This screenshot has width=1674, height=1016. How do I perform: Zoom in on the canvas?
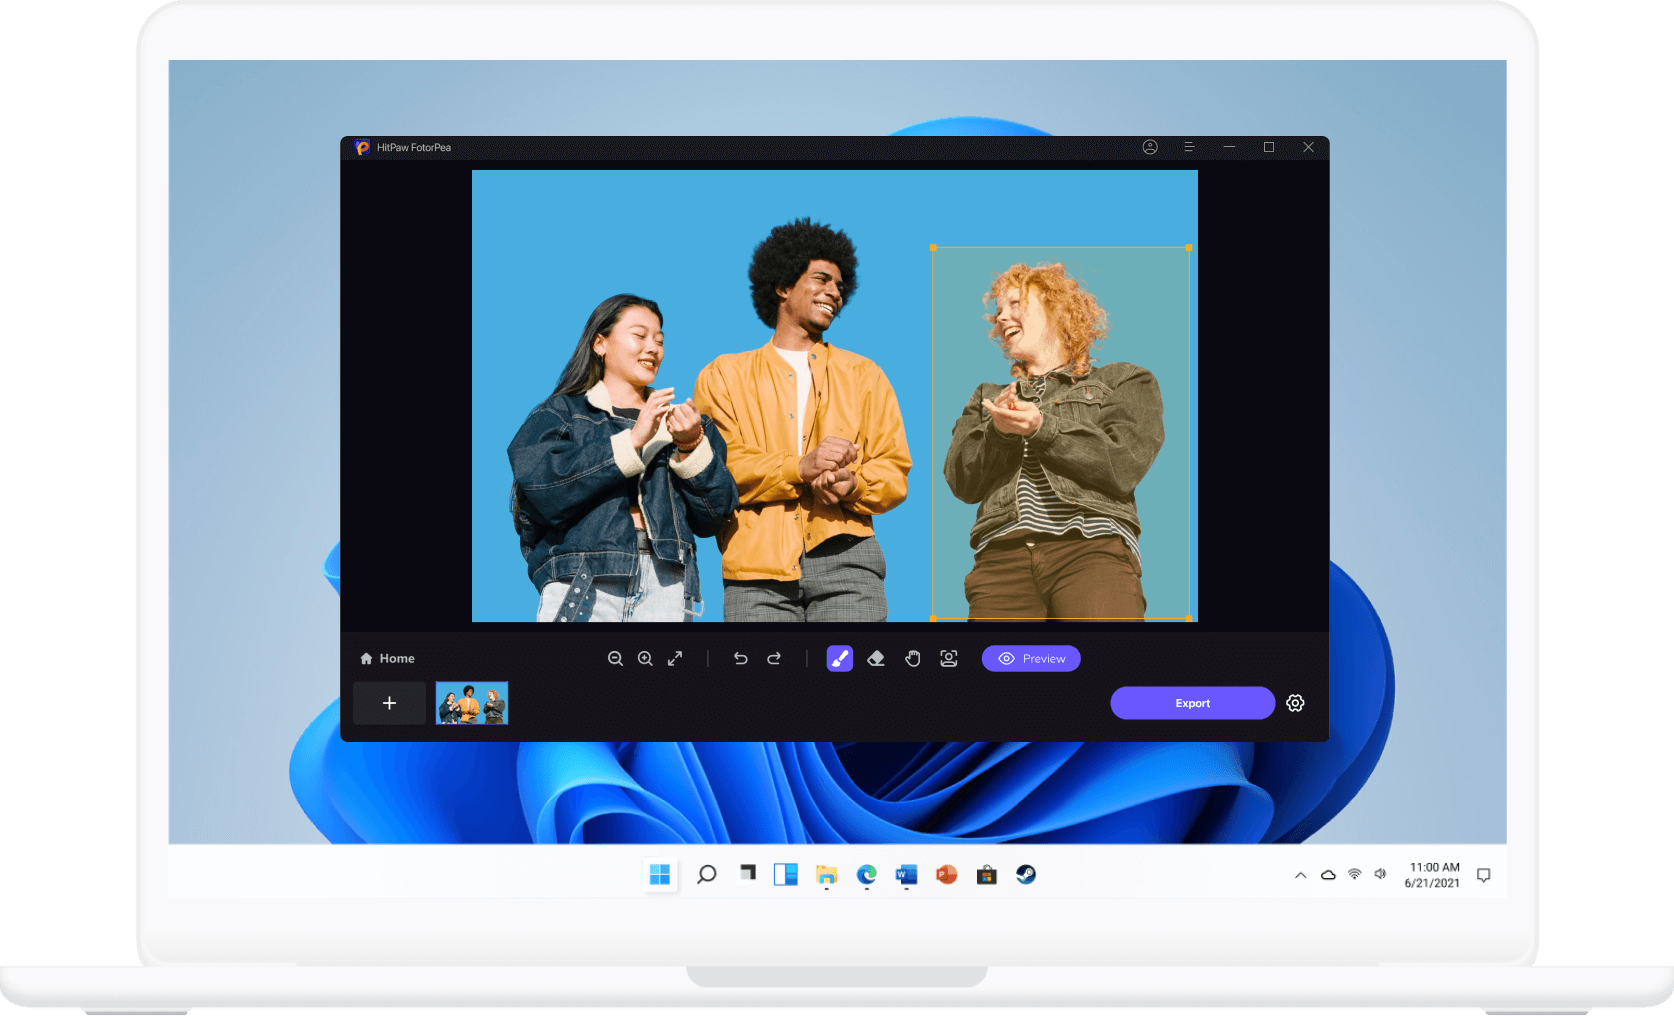[645, 658]
